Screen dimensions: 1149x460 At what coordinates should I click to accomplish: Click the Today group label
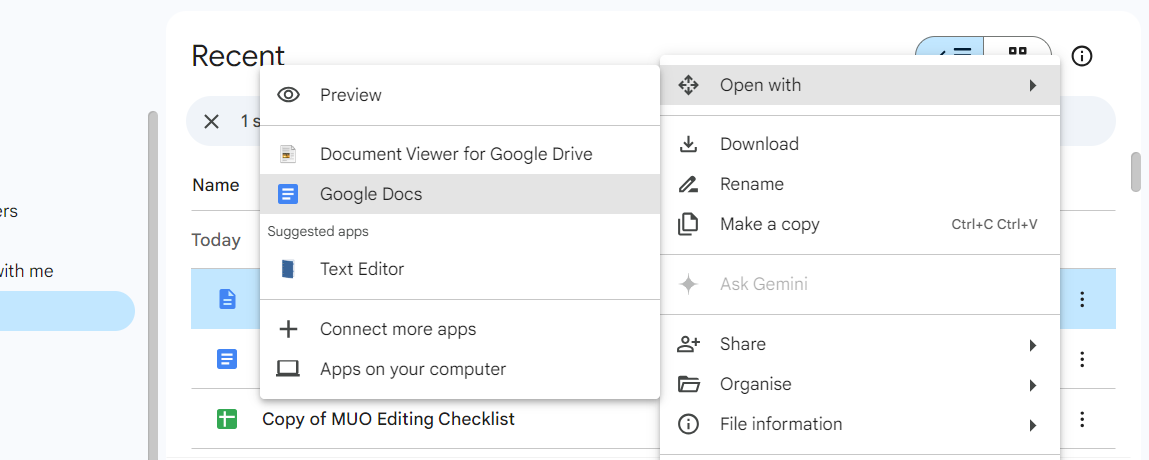click(216, 240)
